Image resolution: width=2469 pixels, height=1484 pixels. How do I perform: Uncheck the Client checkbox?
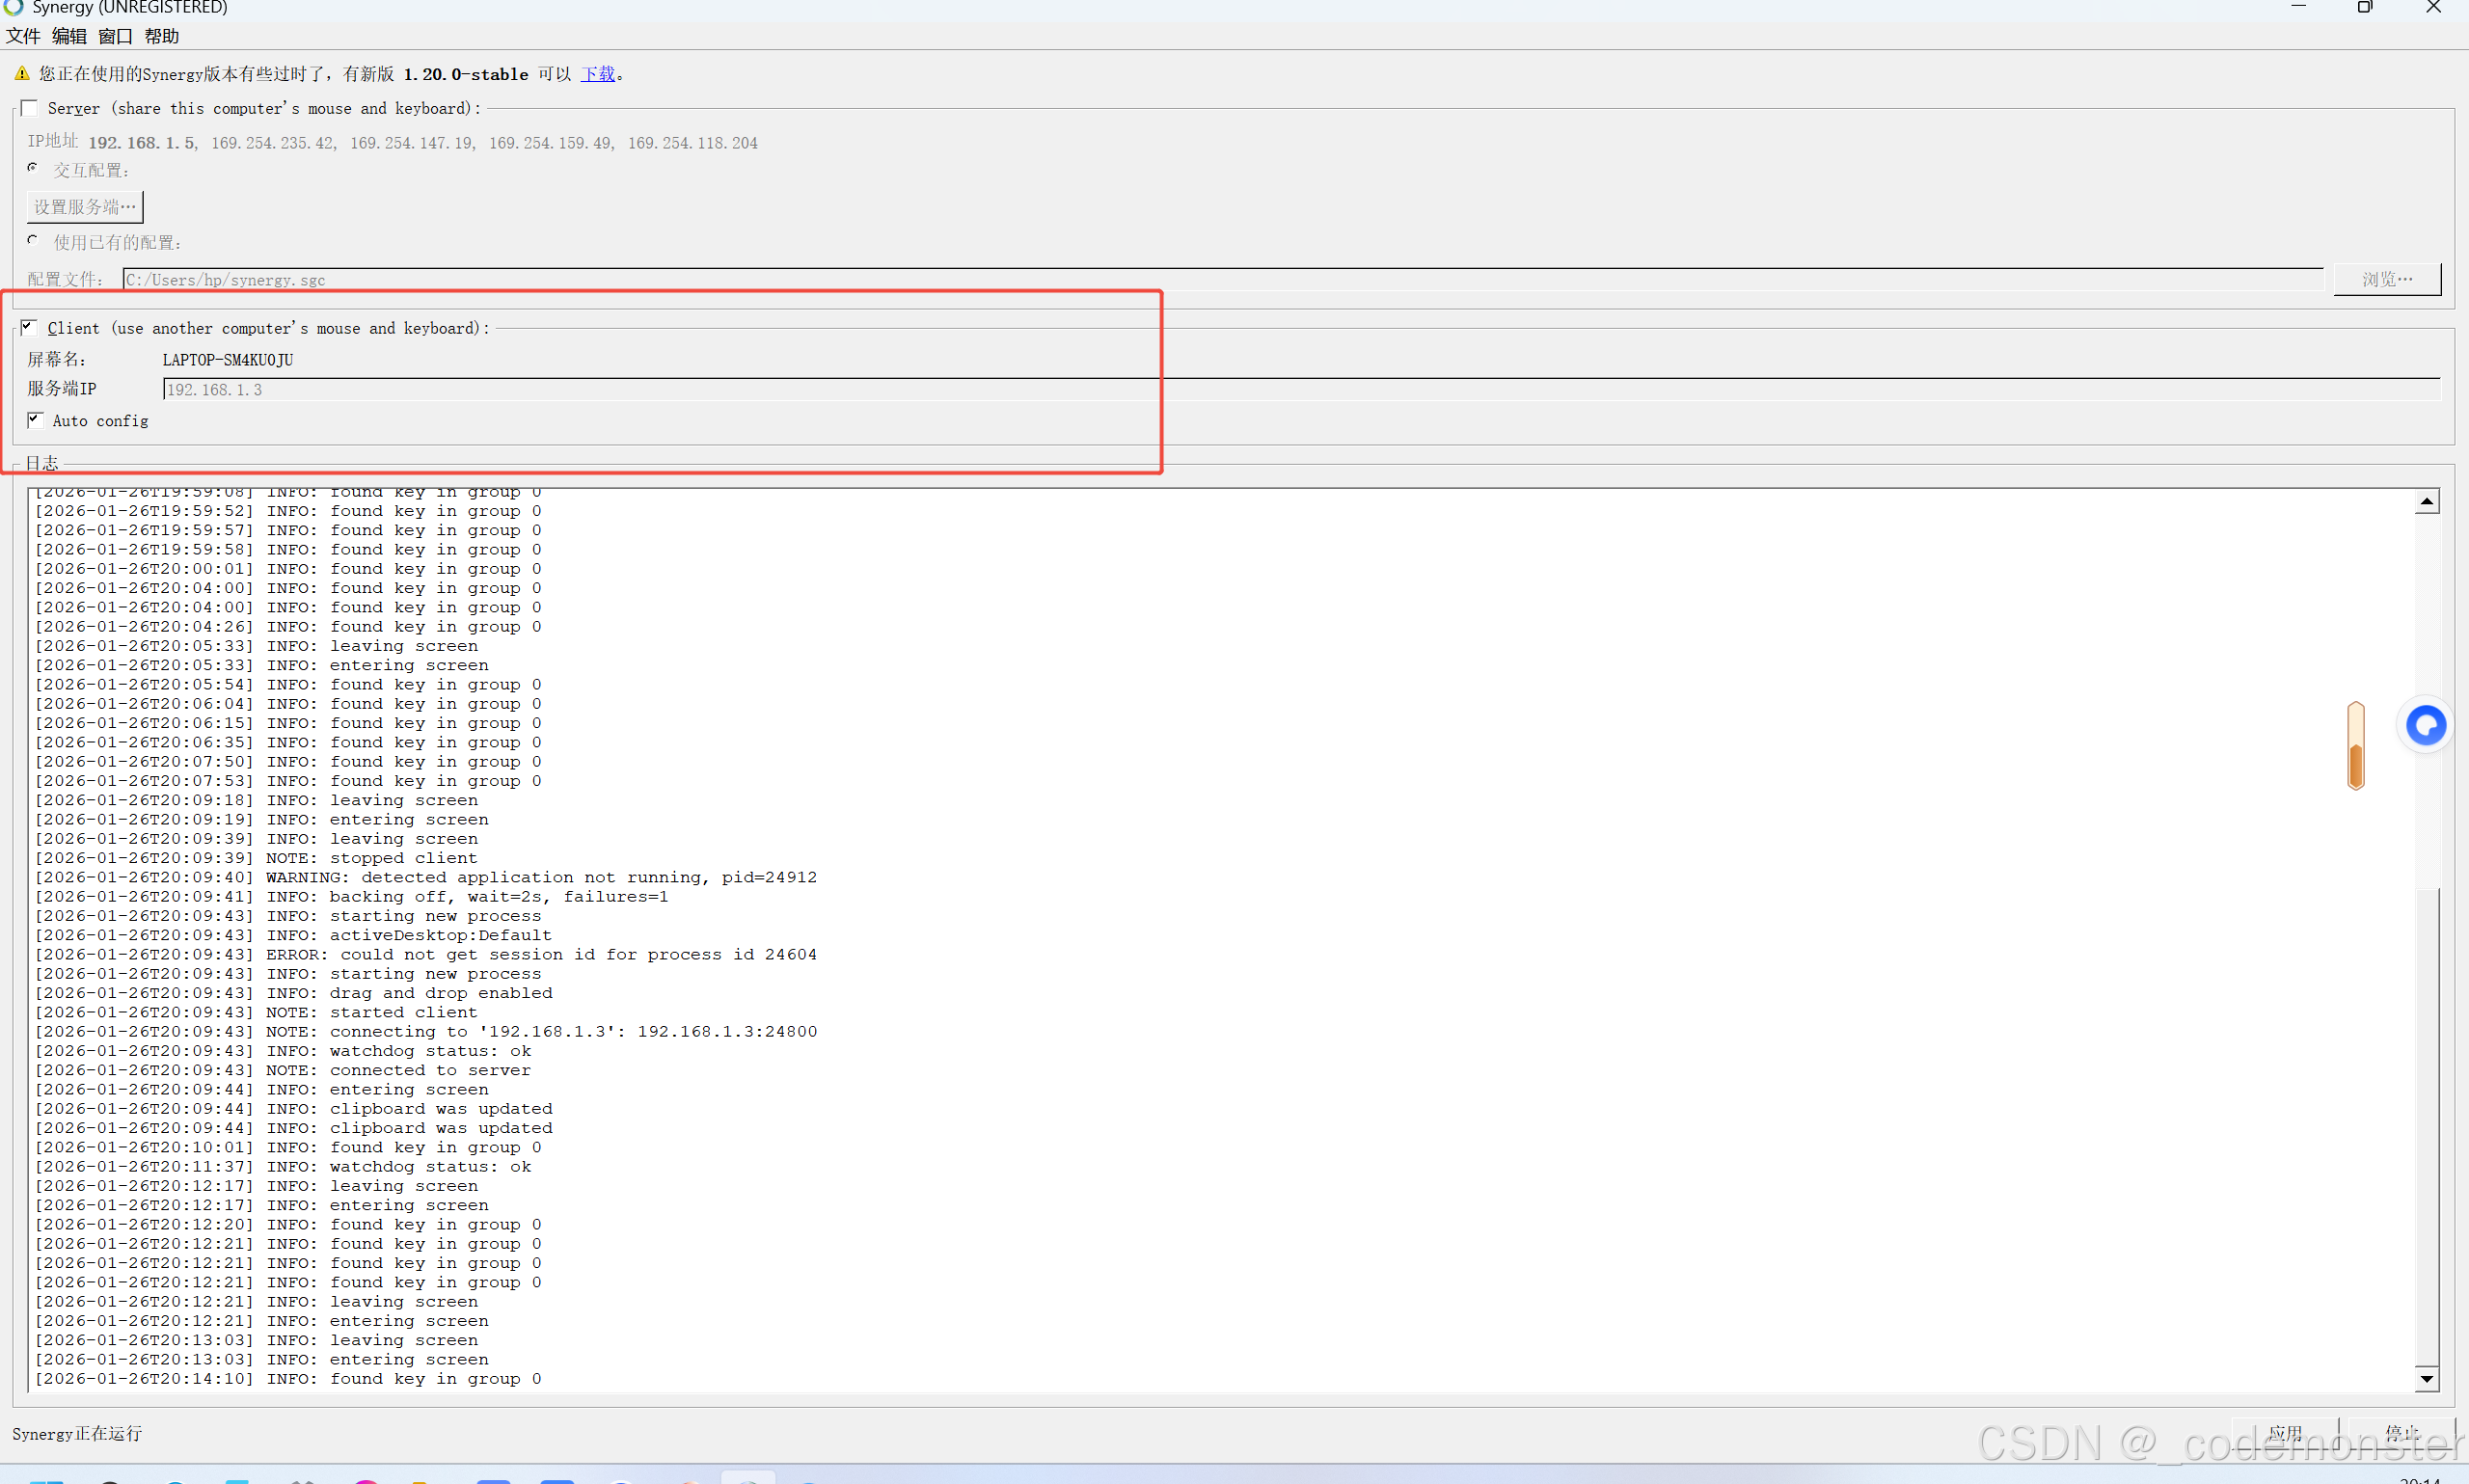(29, 327)
